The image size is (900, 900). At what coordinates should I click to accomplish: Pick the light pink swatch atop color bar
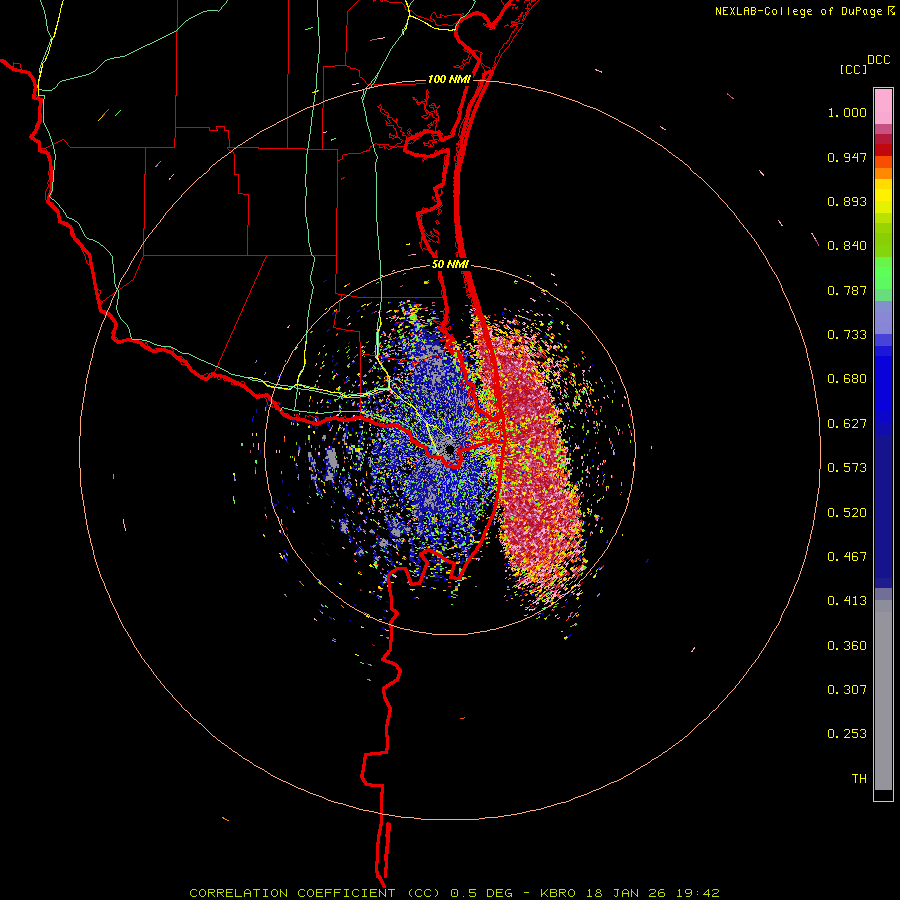[x=883, y=107]
